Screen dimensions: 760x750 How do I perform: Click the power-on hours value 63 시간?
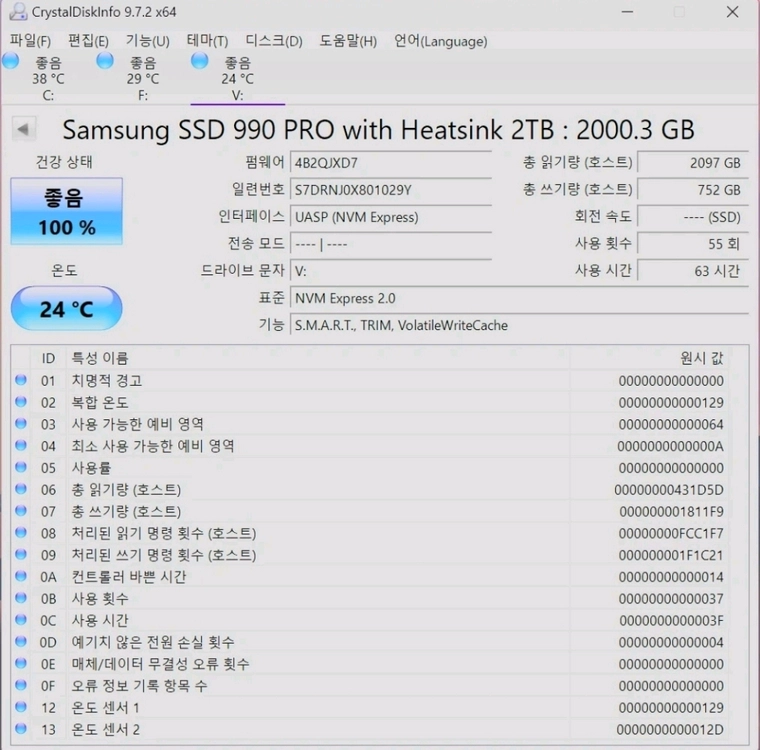coord(693,271)
